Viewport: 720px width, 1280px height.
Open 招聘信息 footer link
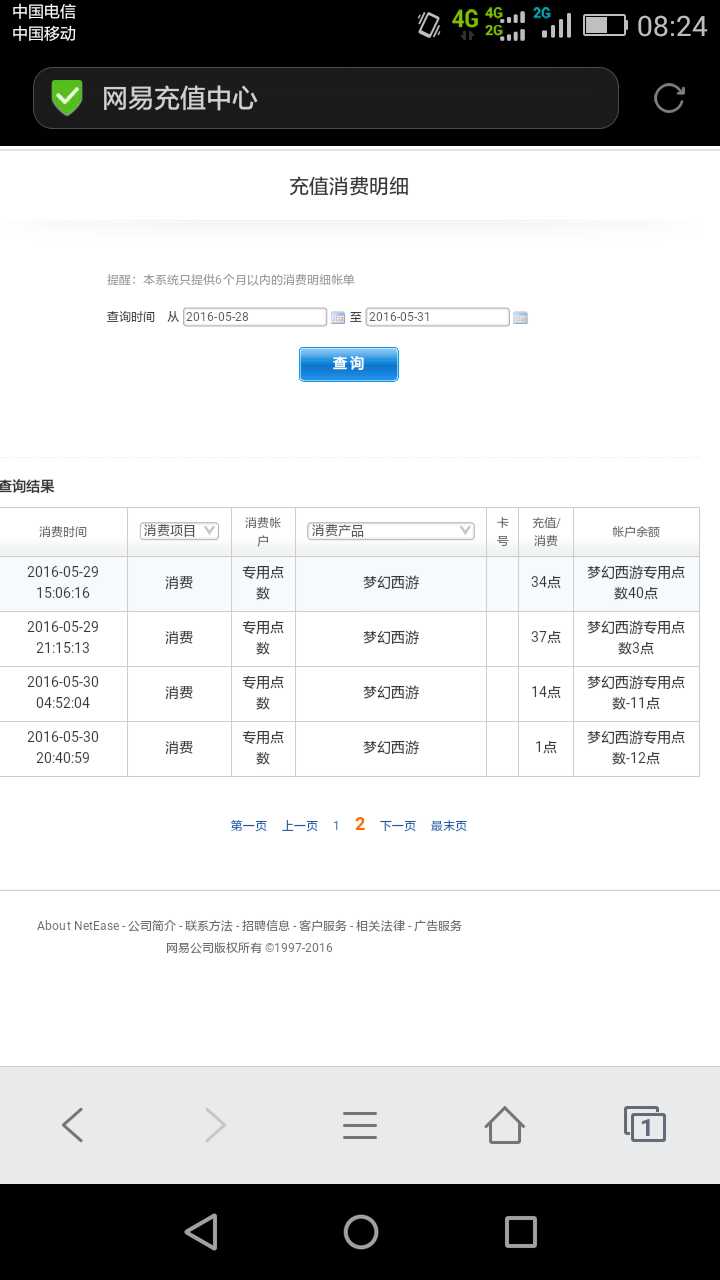click(266, 926)
